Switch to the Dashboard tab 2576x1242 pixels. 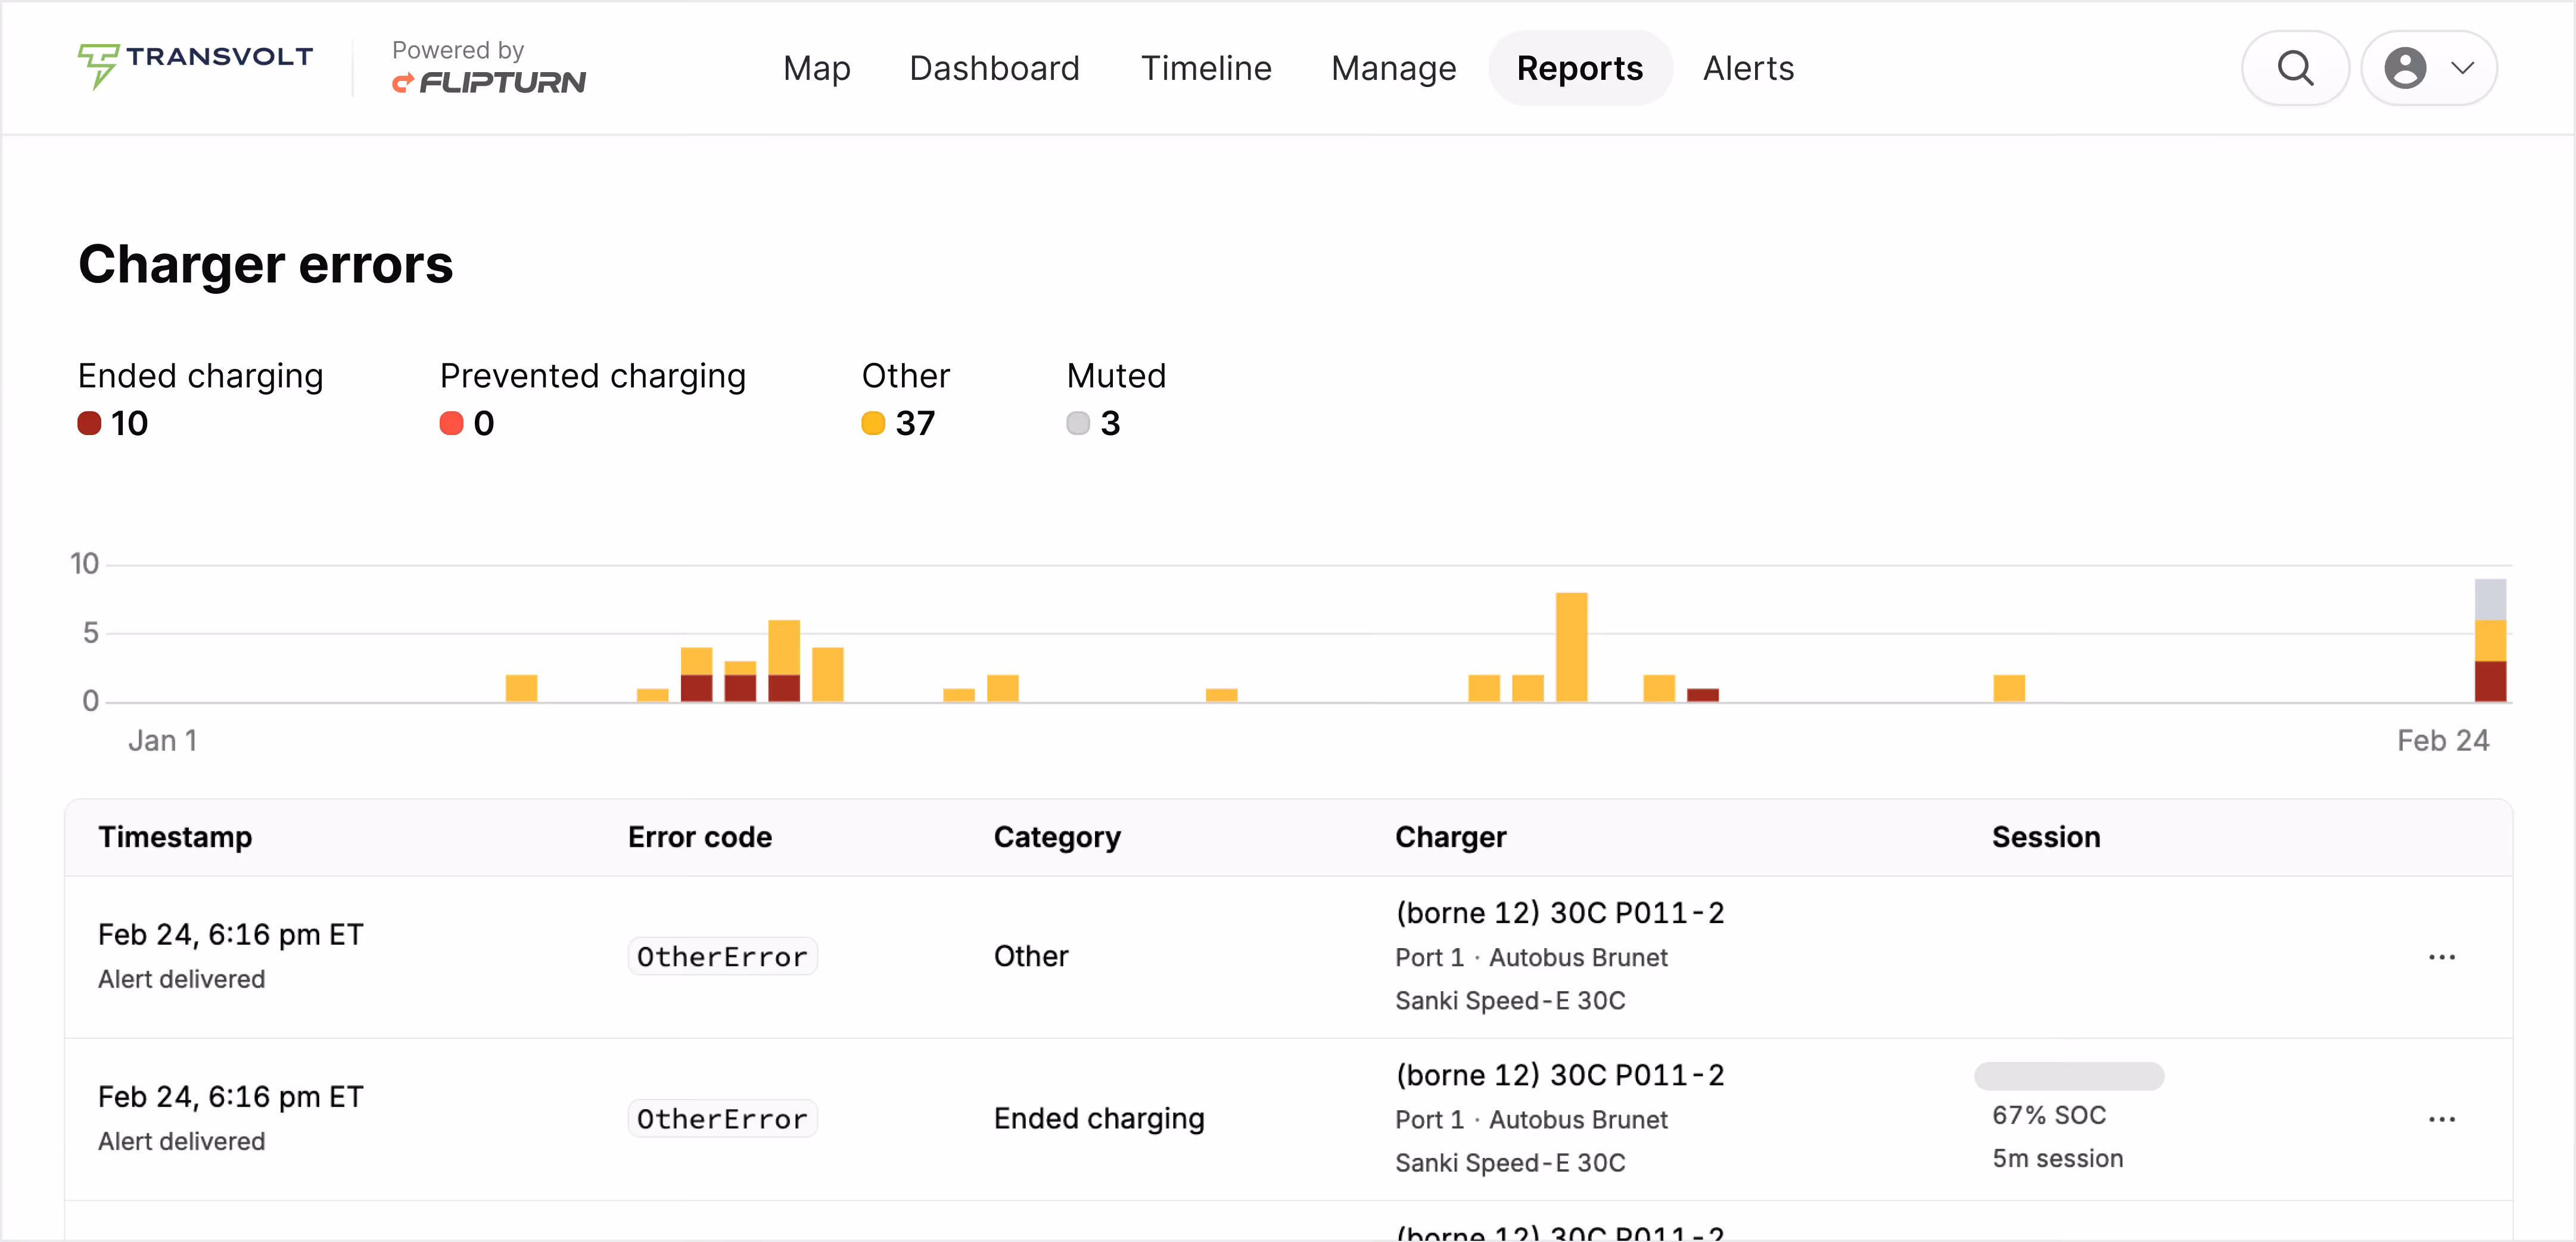(995, 67)
